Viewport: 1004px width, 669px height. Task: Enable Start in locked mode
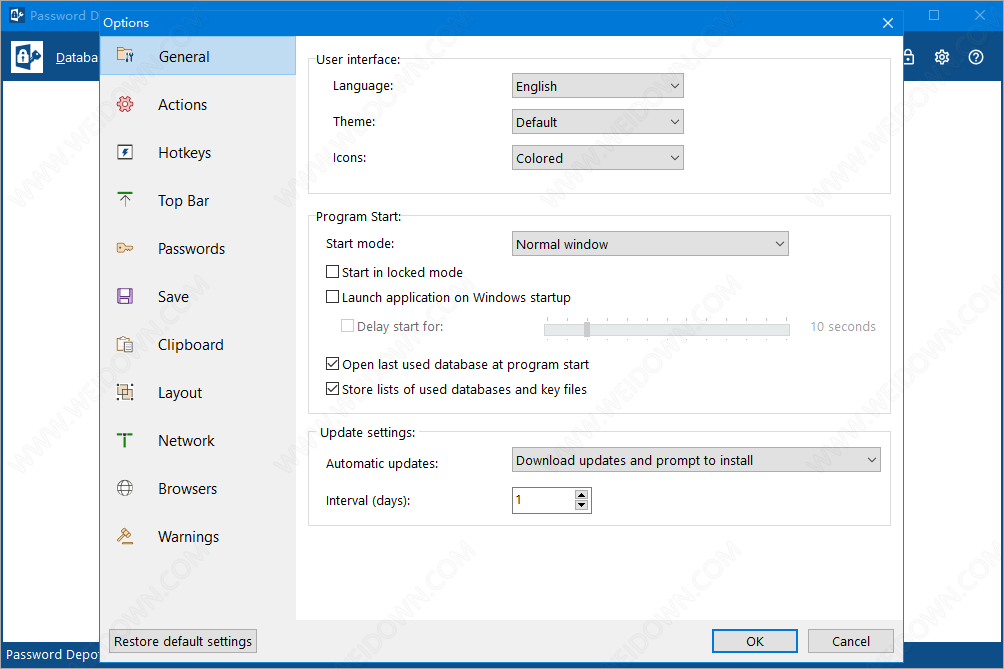[x=332, y=272]
